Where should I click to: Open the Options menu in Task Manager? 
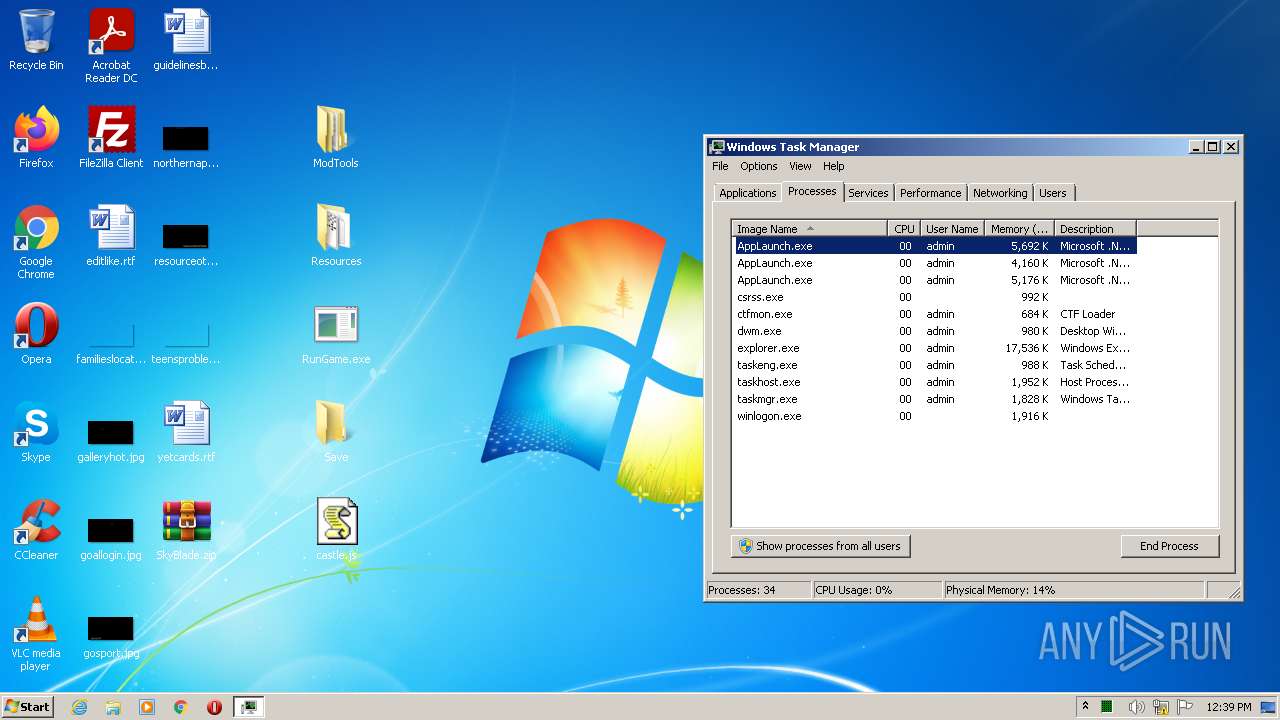coord(758,166)
